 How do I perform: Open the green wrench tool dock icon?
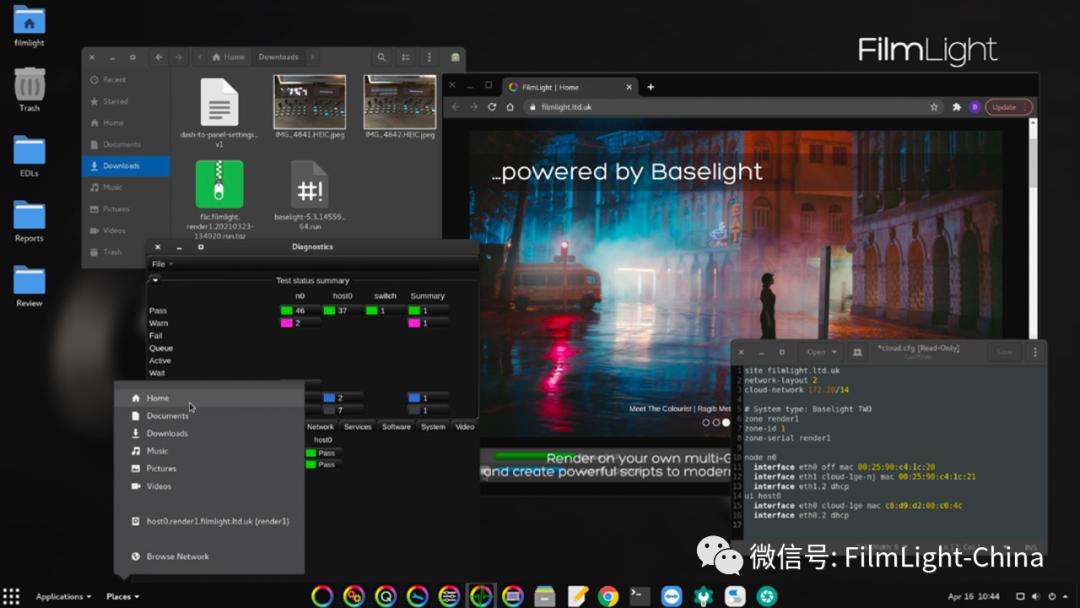(703, 596)
